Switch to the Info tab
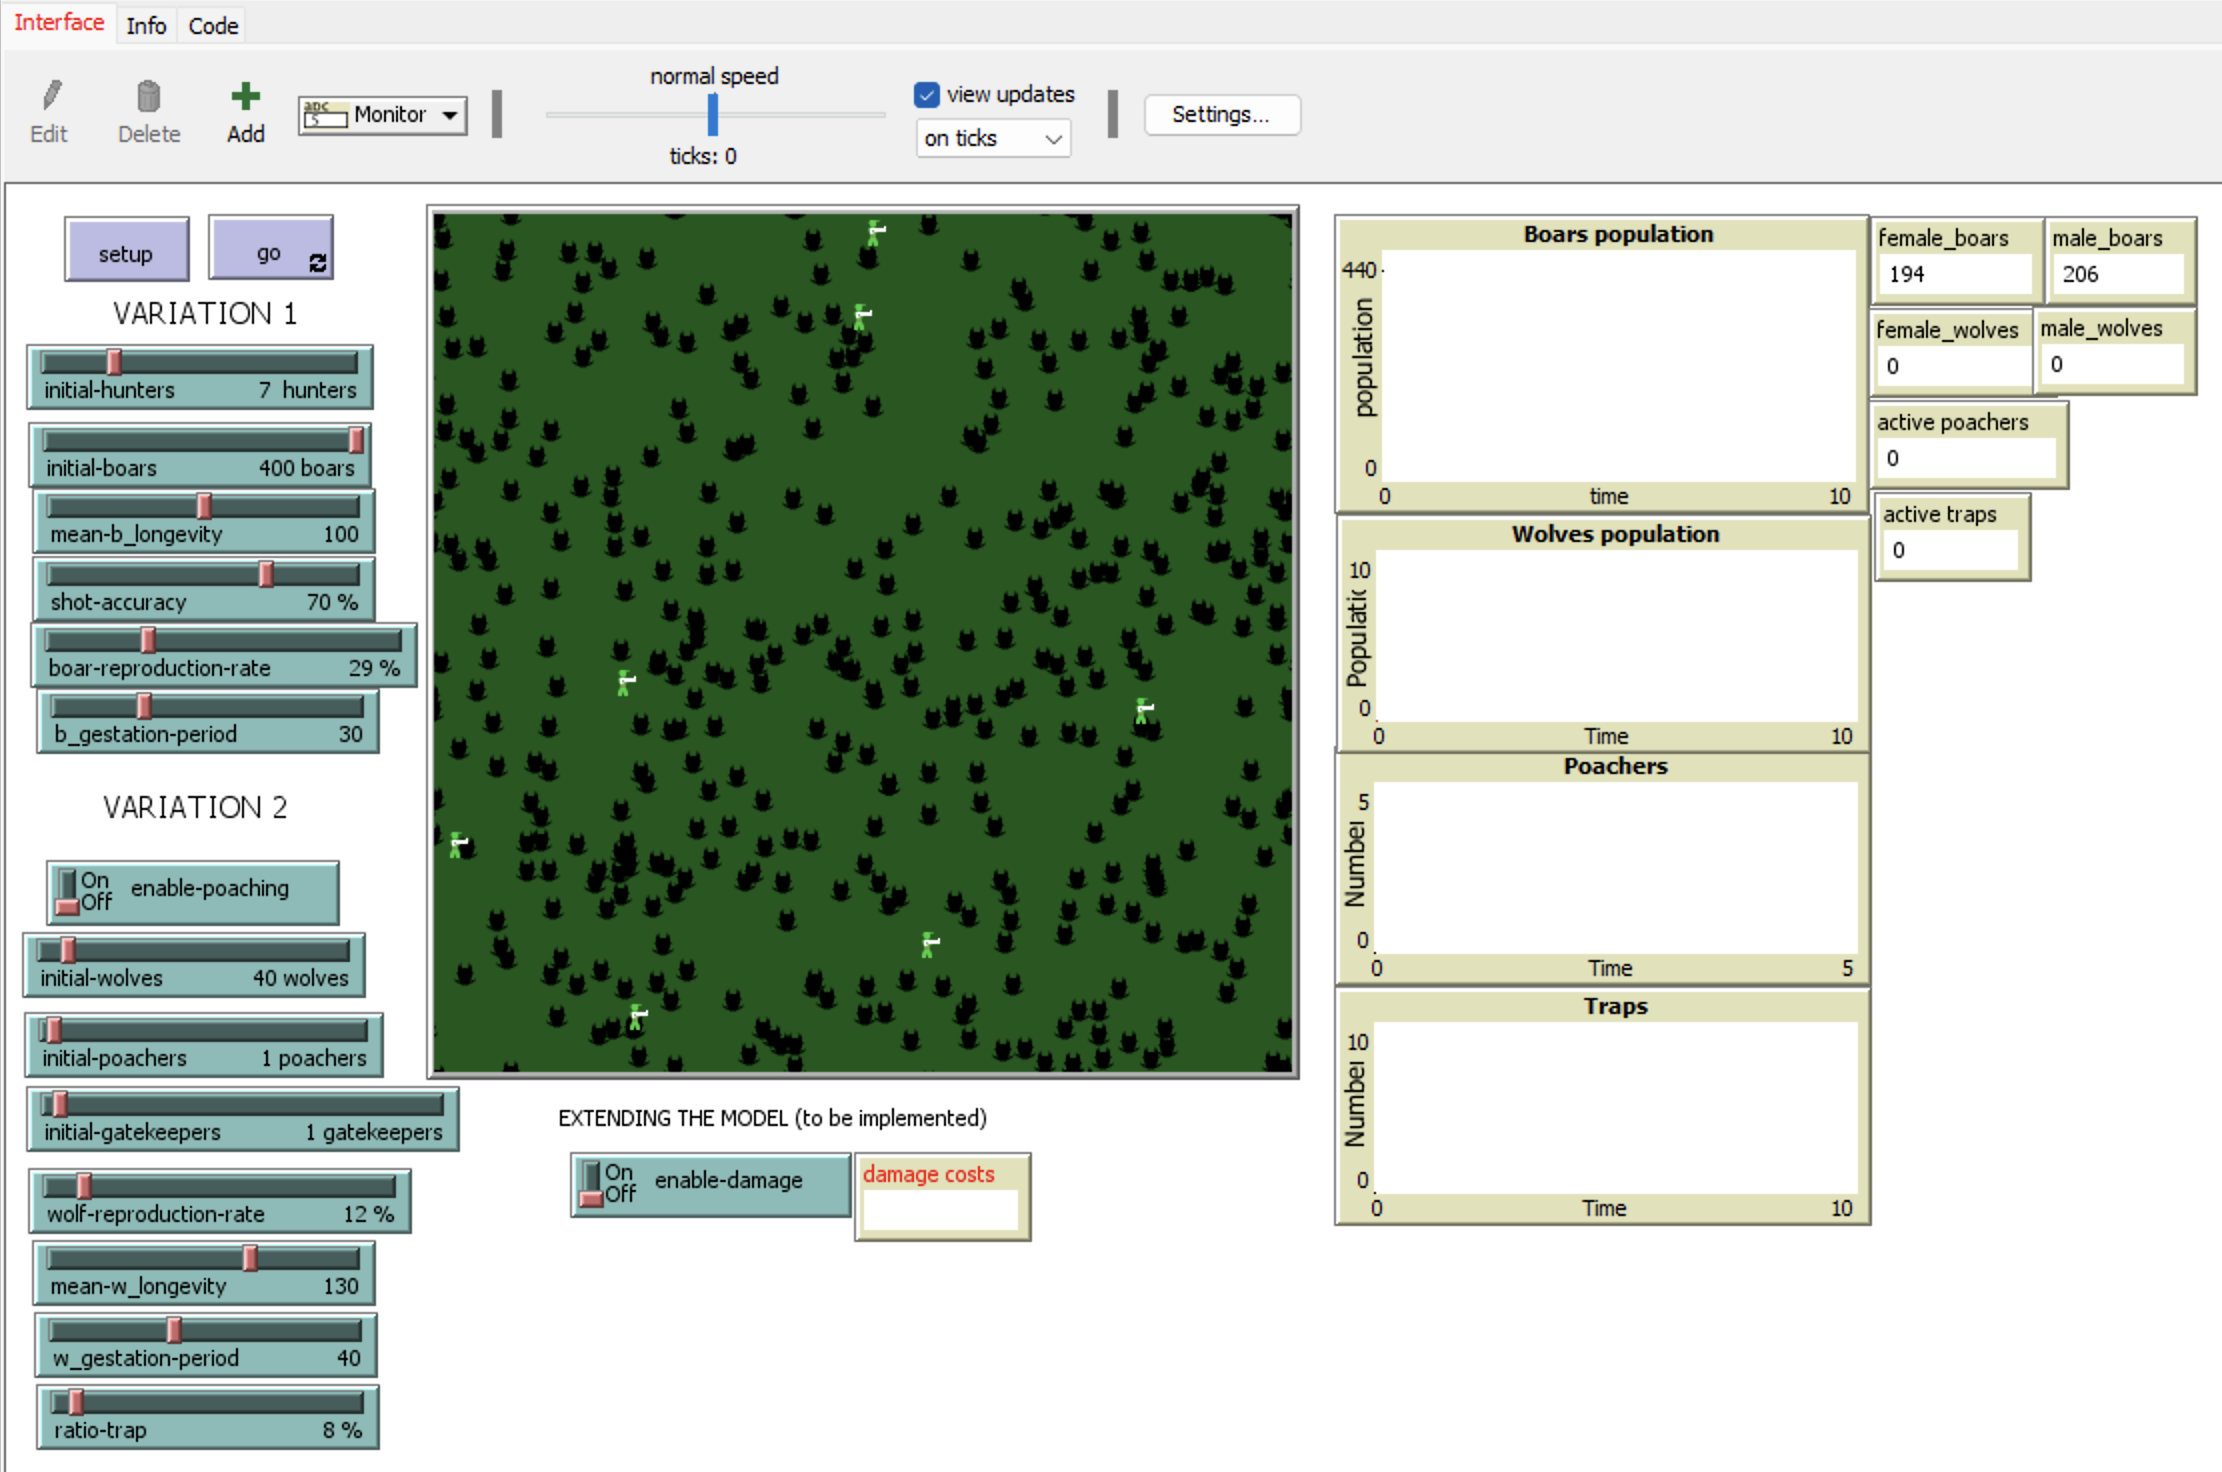This screenshot has height=1472, width=2222. click(x=145, y=24)
